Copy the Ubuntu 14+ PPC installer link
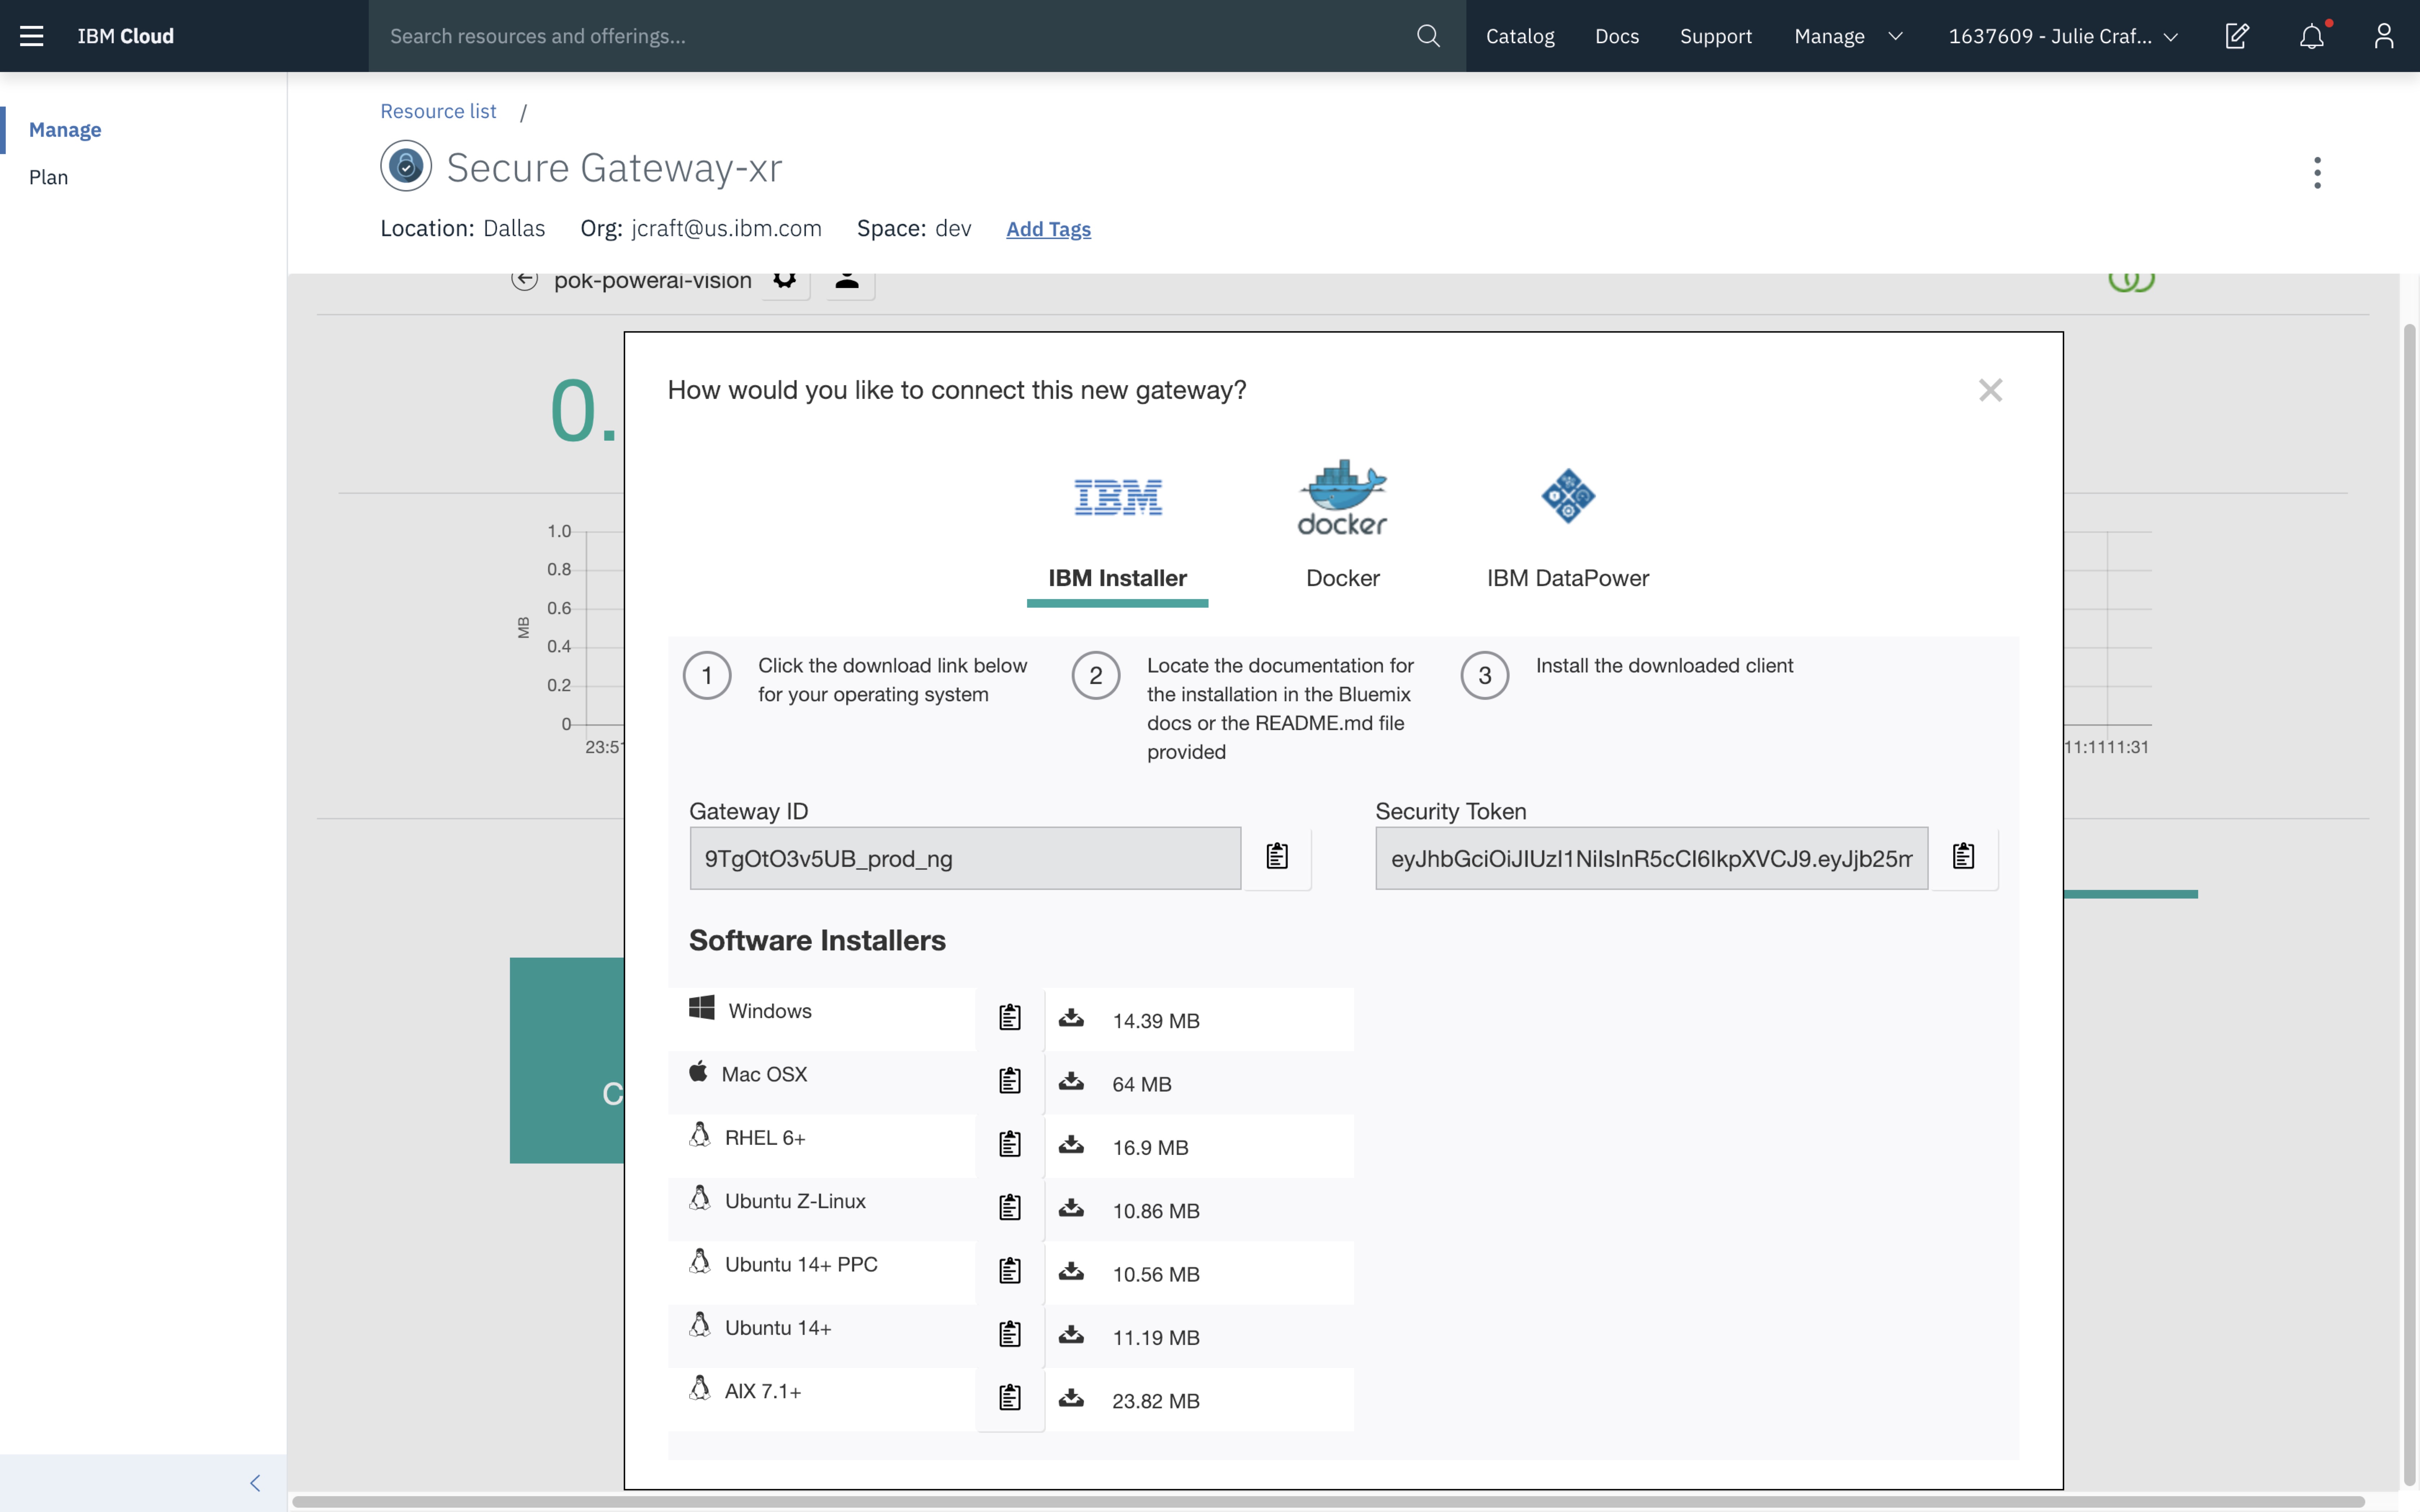Viewport: 2420px width, 1512px height. click(x=1010, y=1271)
